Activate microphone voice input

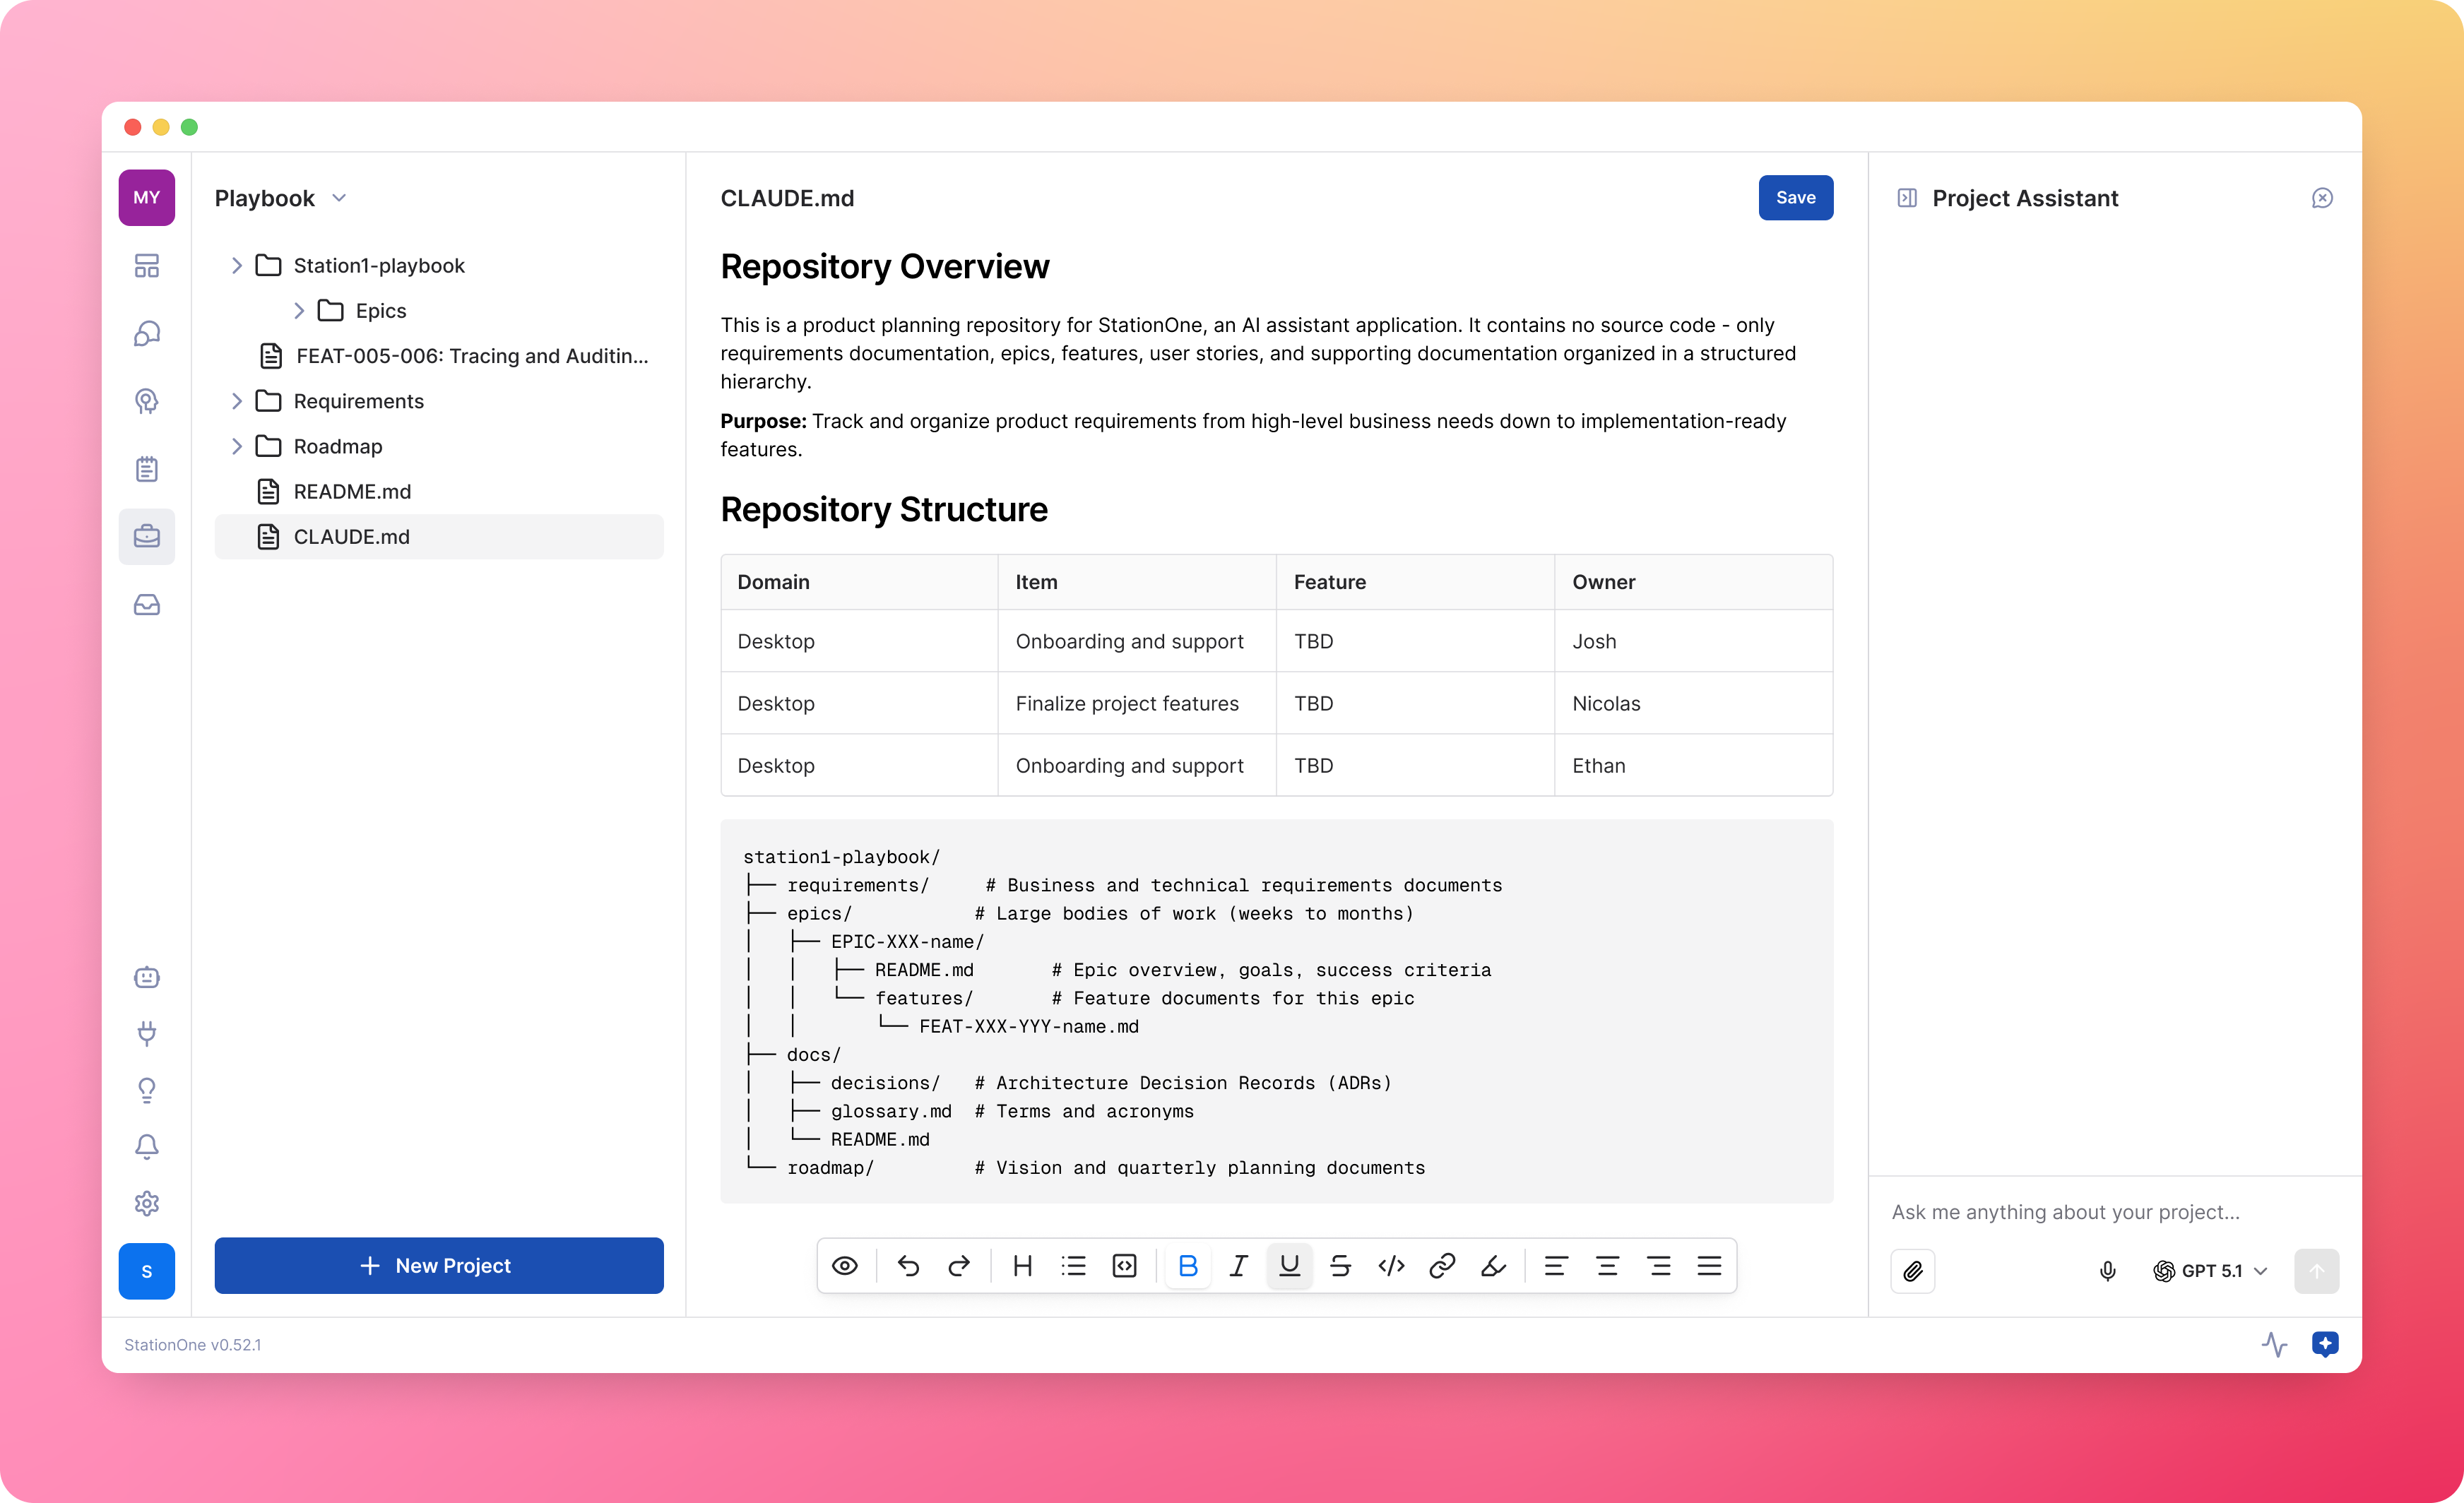(x=2107, y=1271)
